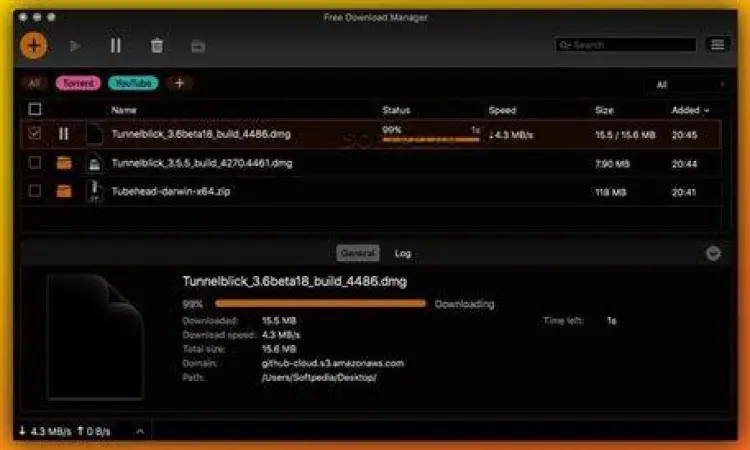750x450 pixels.
Task: Click the 7.90 MB size cell
Action: 612,164
